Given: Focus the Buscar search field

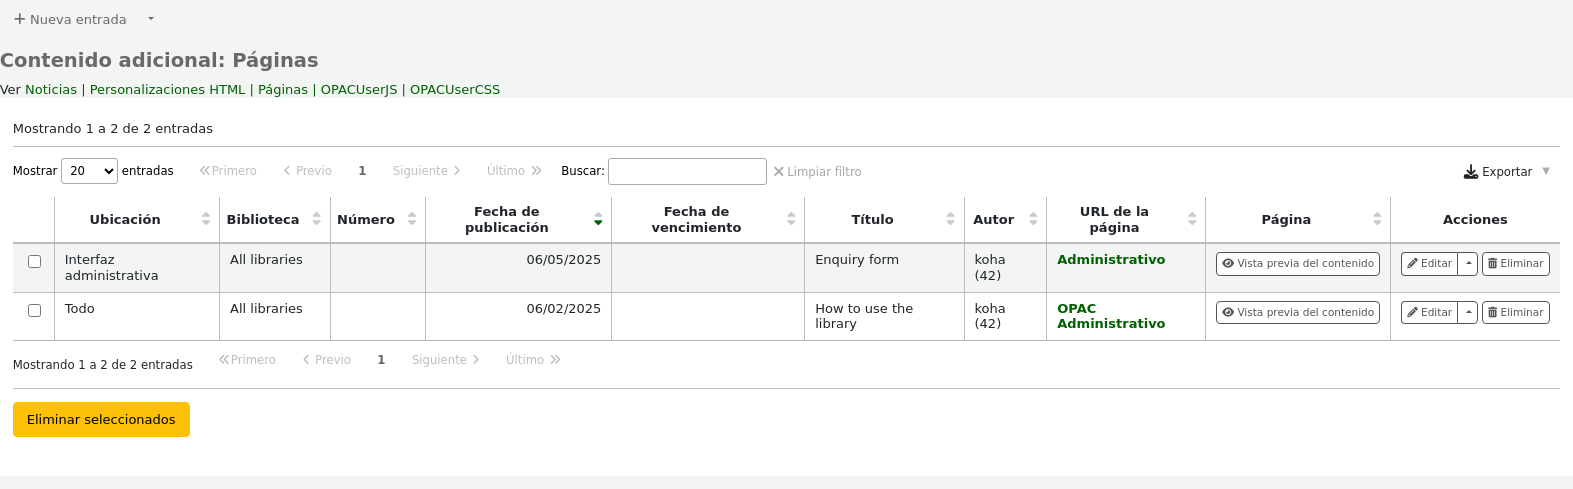Looking at the screenshot, I should point(687,171).
